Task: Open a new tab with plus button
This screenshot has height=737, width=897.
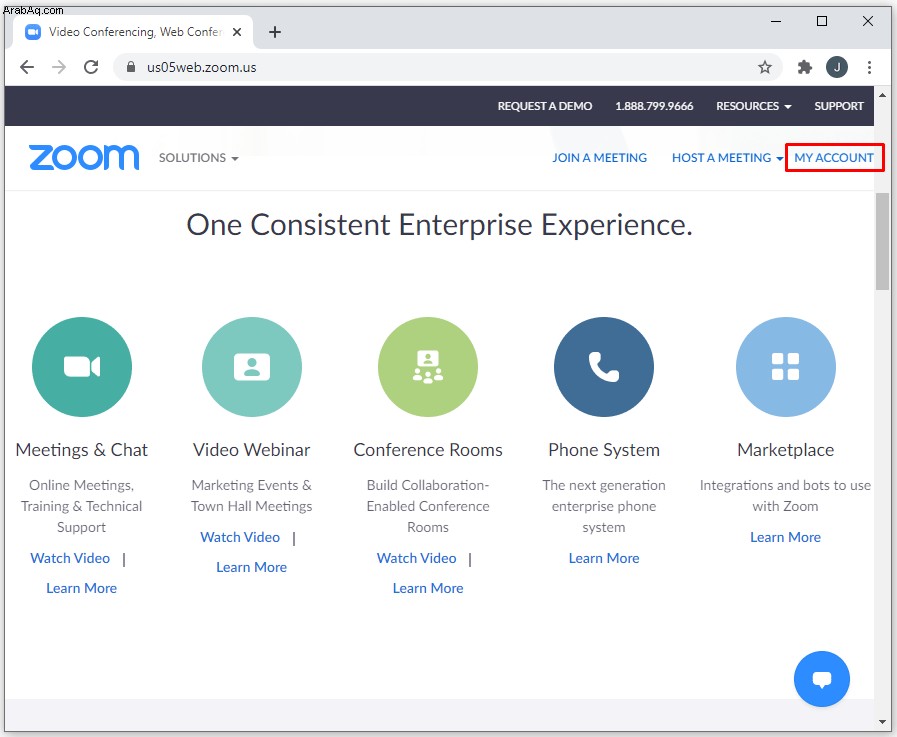Action: pyautogui.click(x=275, y=32)
